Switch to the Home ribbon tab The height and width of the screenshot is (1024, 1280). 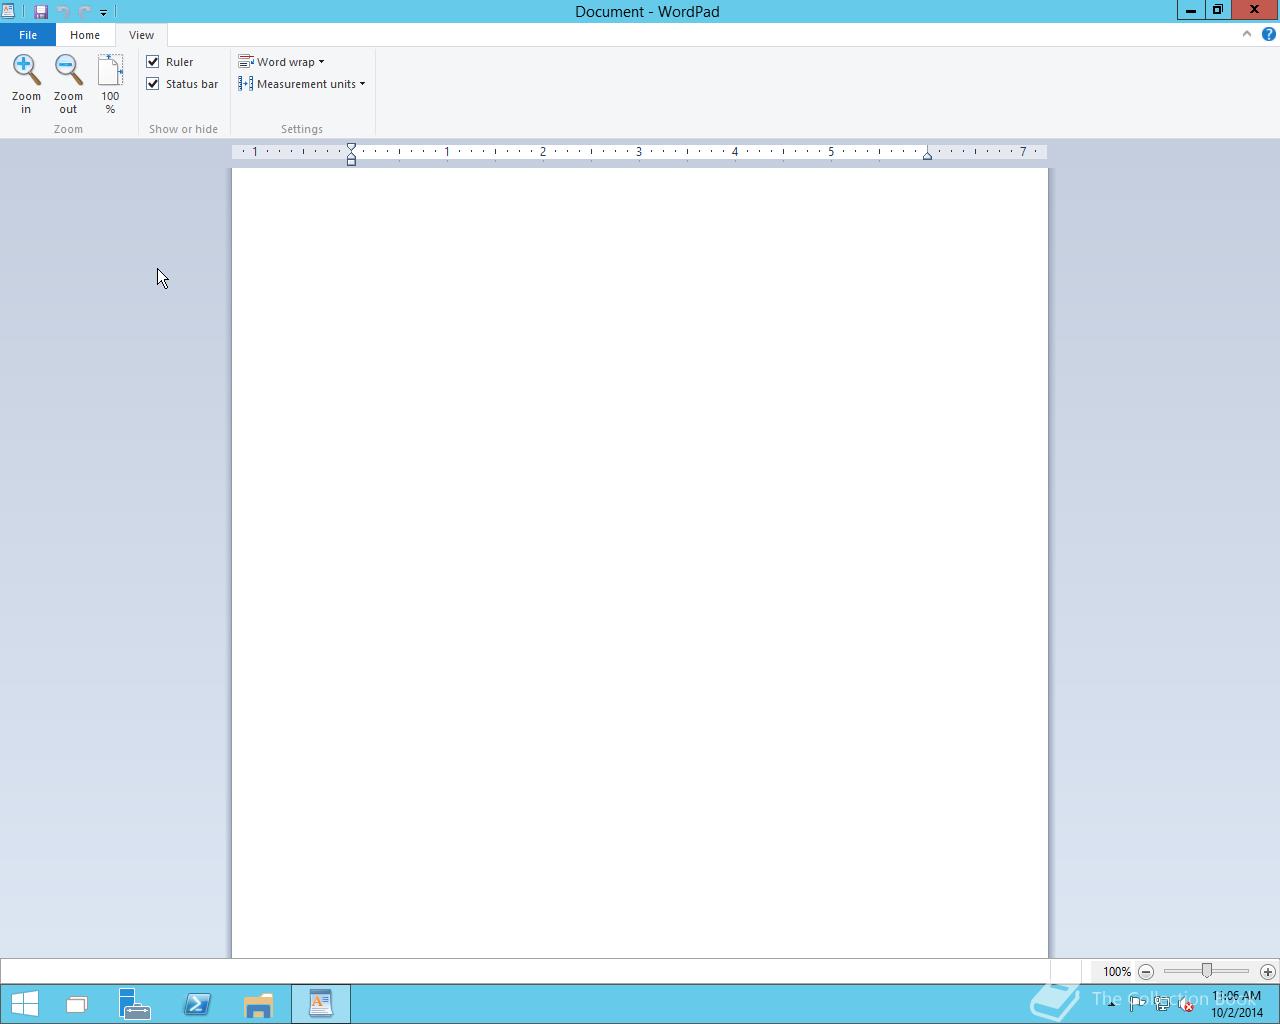pos(85,35)
